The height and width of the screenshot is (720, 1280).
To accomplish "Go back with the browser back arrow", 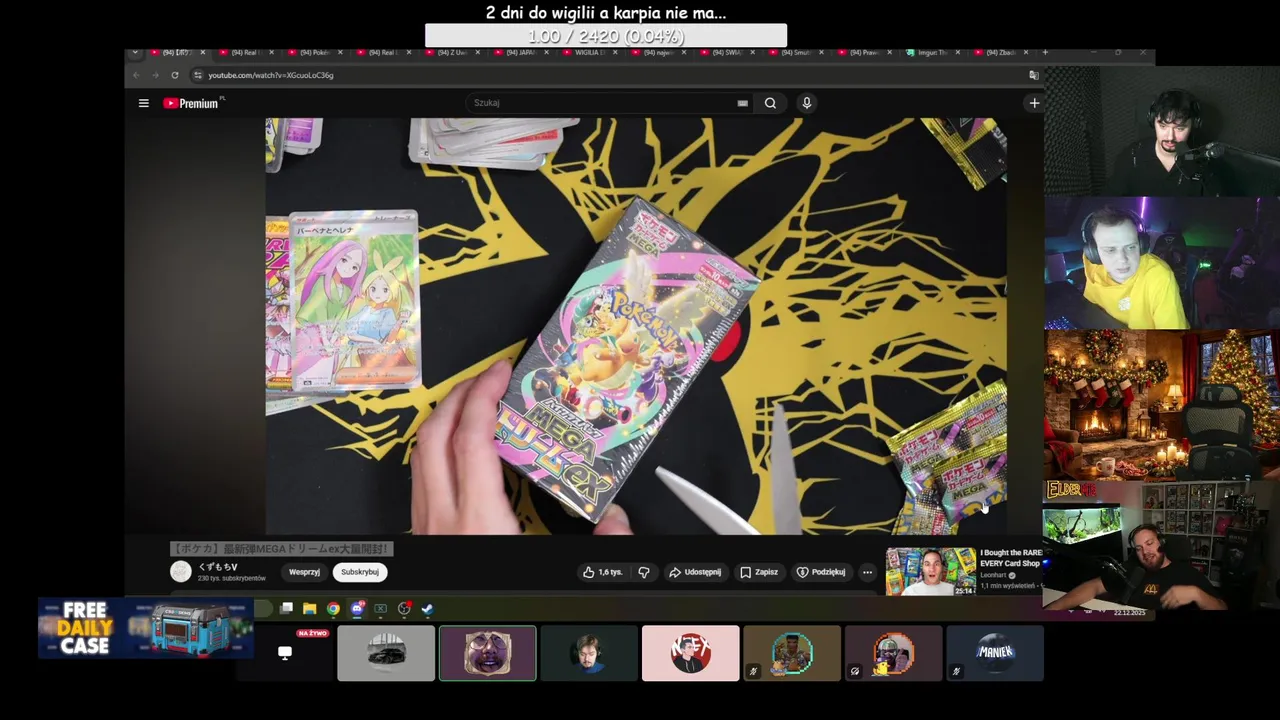I will [x=137, y=75].
